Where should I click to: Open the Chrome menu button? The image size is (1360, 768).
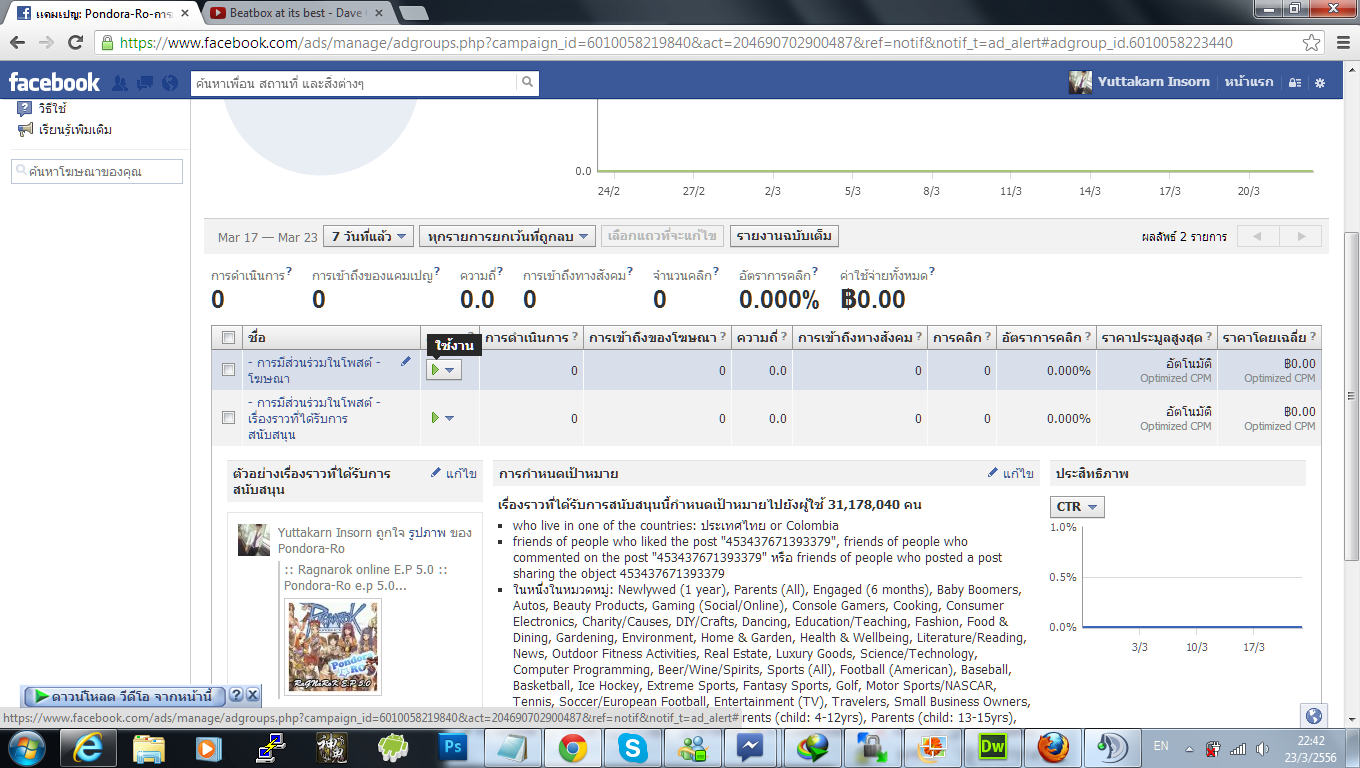point(1342,43)
